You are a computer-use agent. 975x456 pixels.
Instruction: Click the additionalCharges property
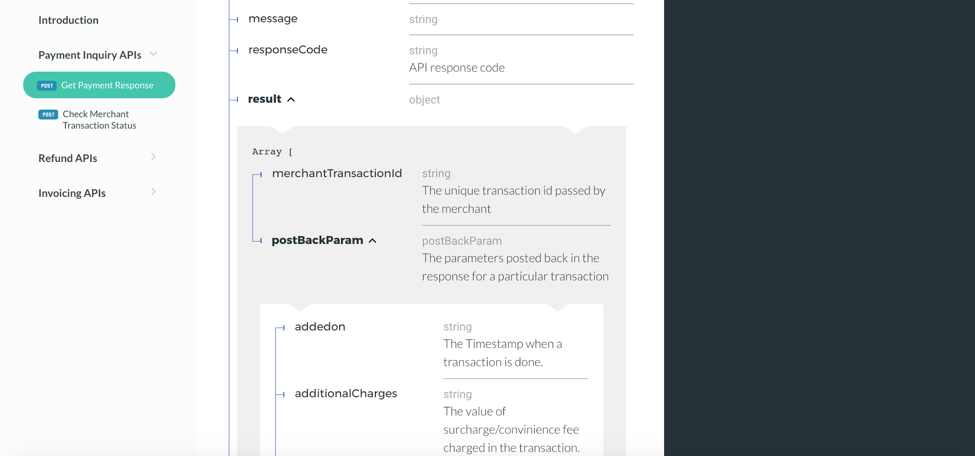tap(345, 394)
